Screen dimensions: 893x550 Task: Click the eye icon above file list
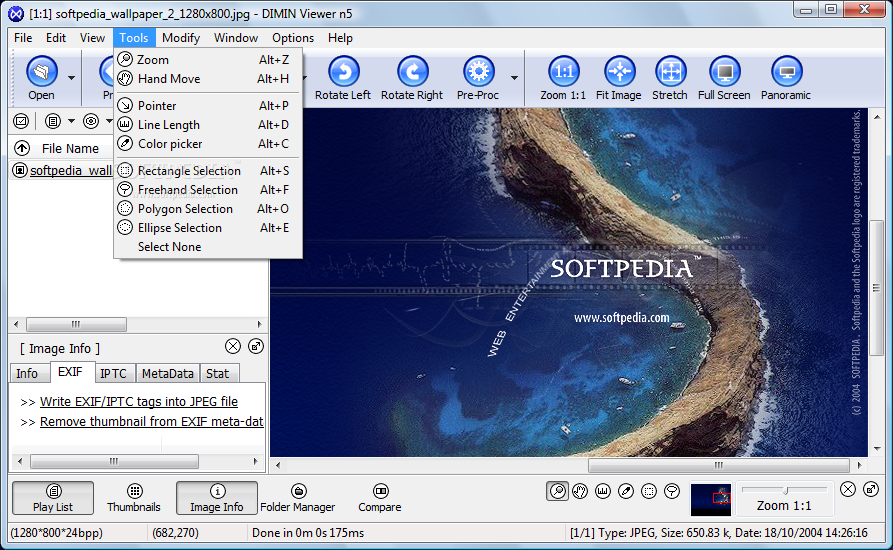[x=91, y=121]
